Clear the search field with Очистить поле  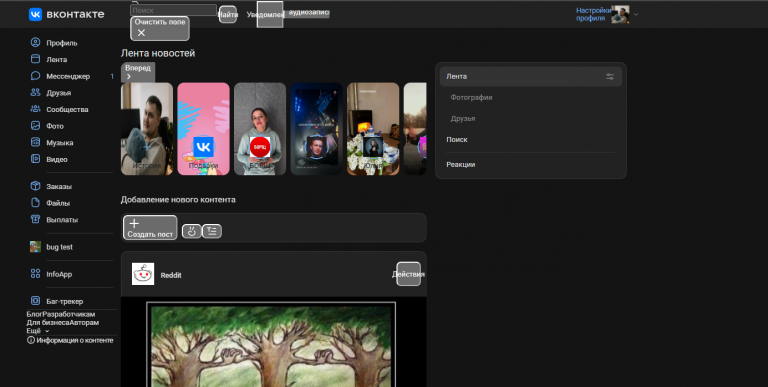[160, 28]
